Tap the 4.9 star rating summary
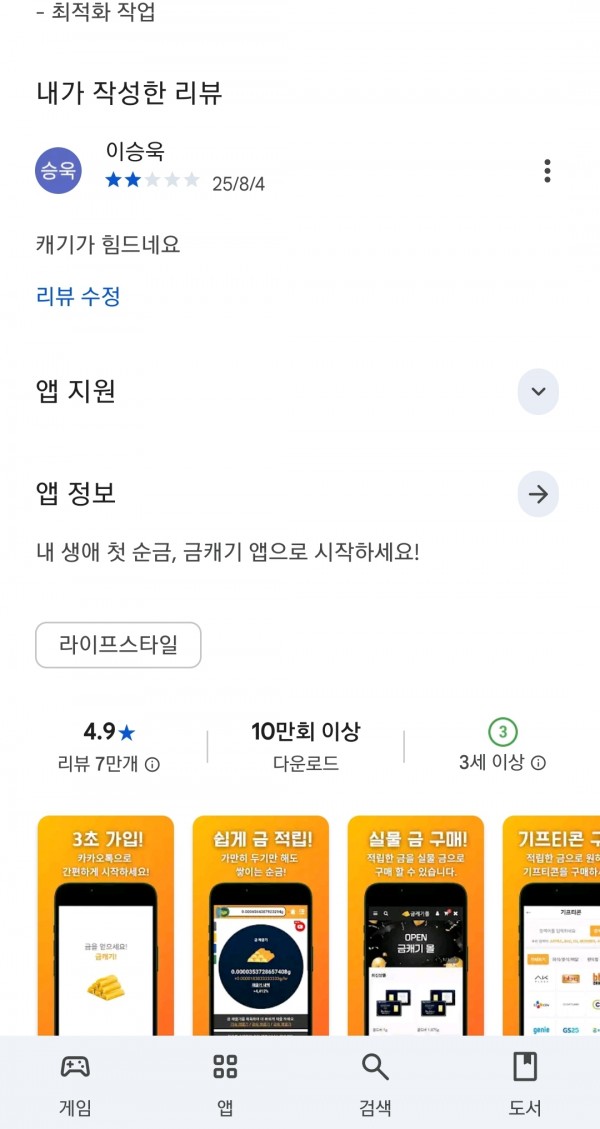The image size is (600, 1129). (x=109, y=733)
